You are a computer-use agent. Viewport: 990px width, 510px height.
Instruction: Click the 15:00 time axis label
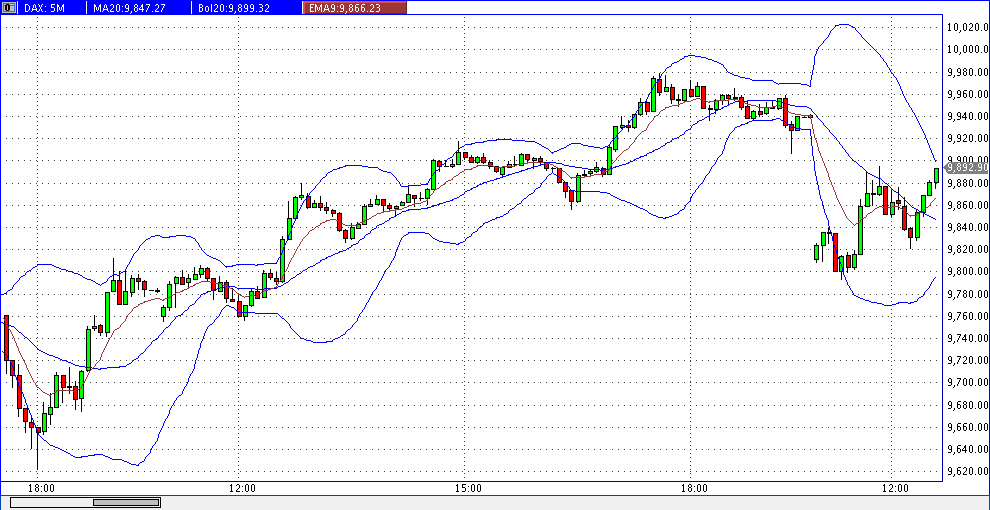click(469, 488)
